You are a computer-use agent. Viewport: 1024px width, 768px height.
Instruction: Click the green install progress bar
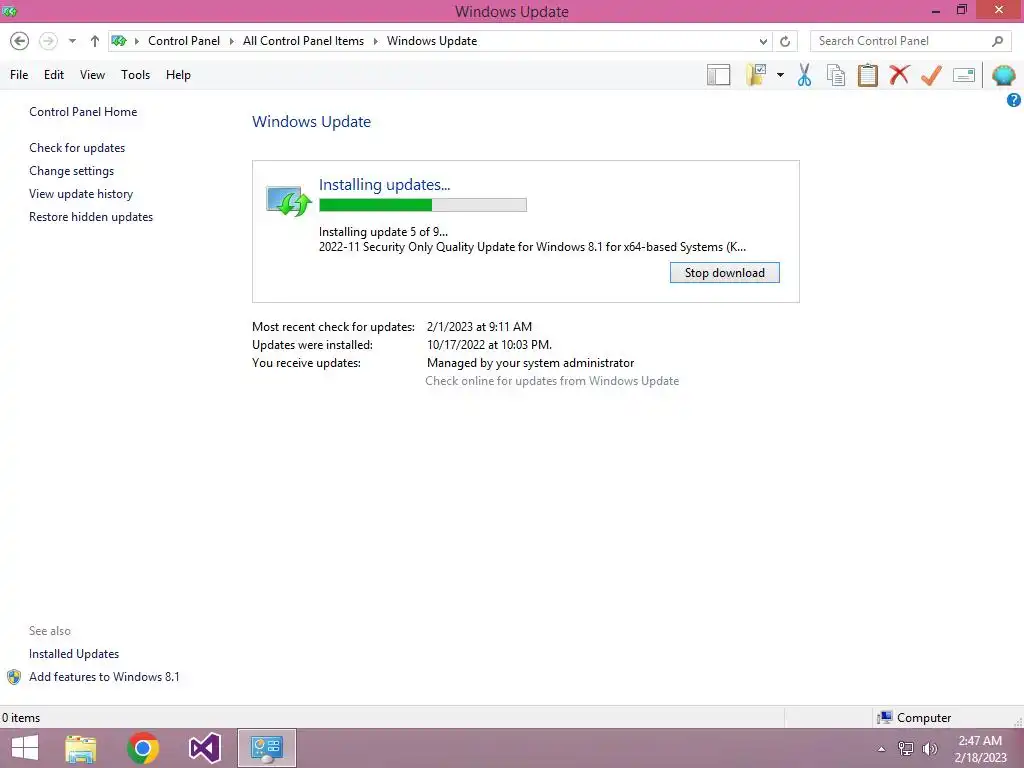click(x=423, y=205)
